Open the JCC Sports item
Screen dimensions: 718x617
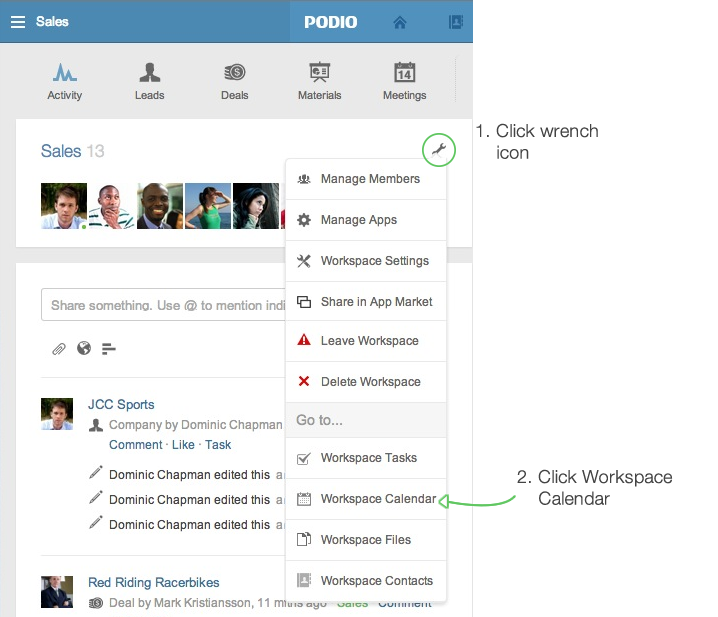121,404
